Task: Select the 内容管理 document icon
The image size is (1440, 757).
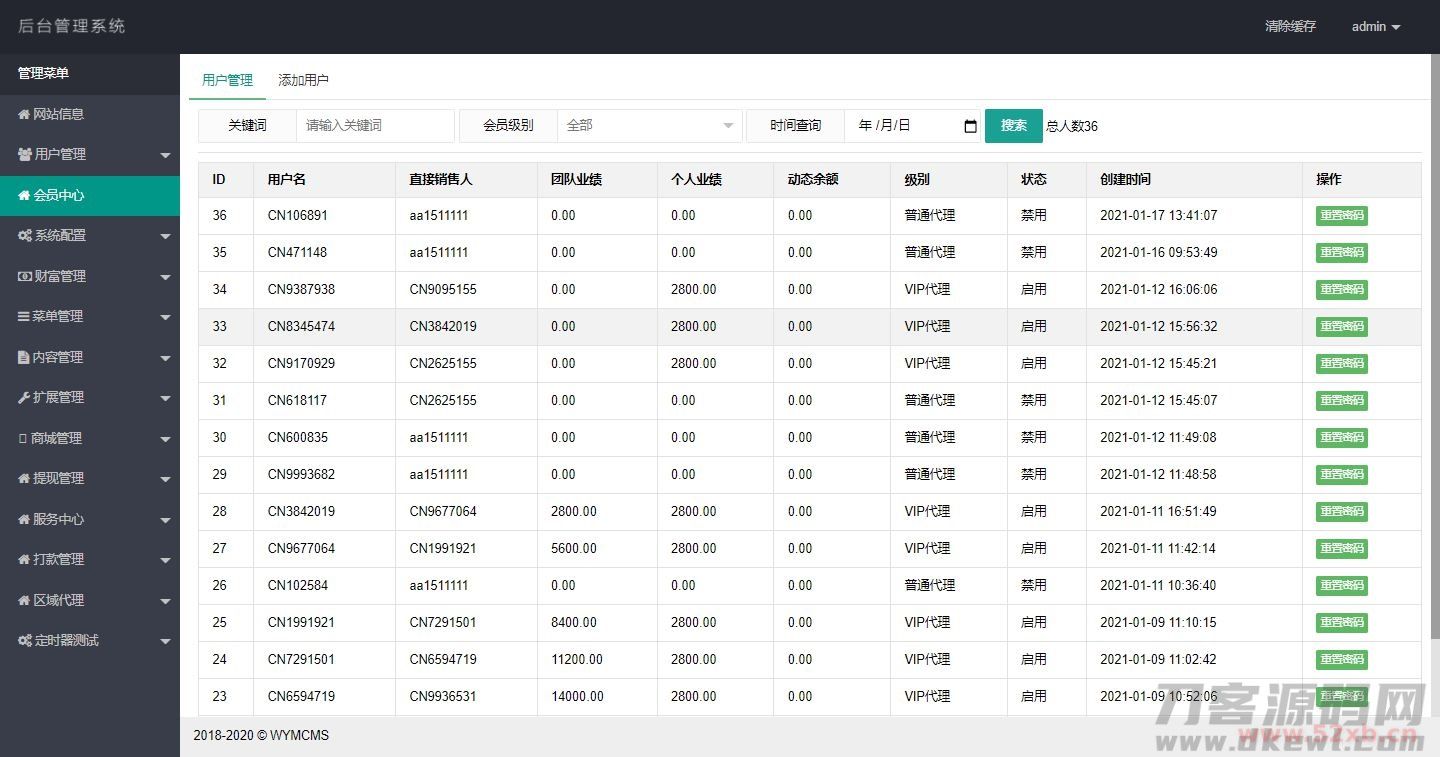Action: pos(24,357)
